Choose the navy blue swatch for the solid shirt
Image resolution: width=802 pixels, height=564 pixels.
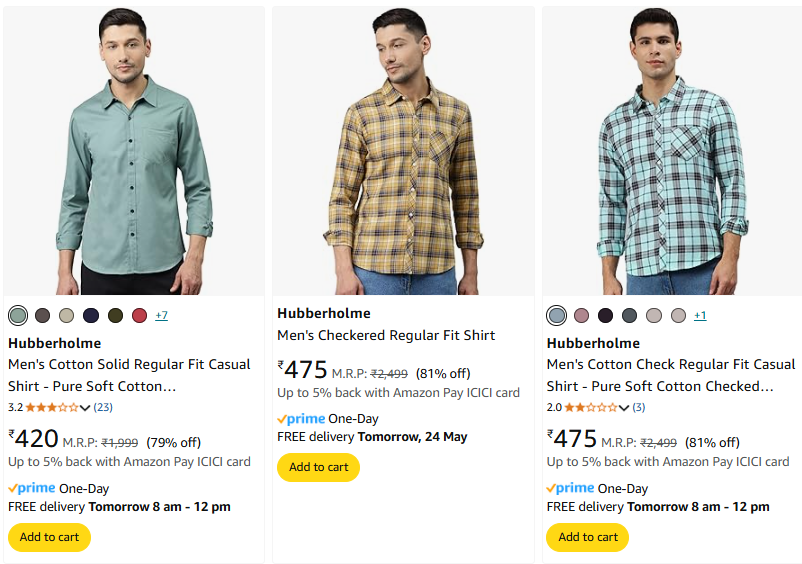point(91,316)
